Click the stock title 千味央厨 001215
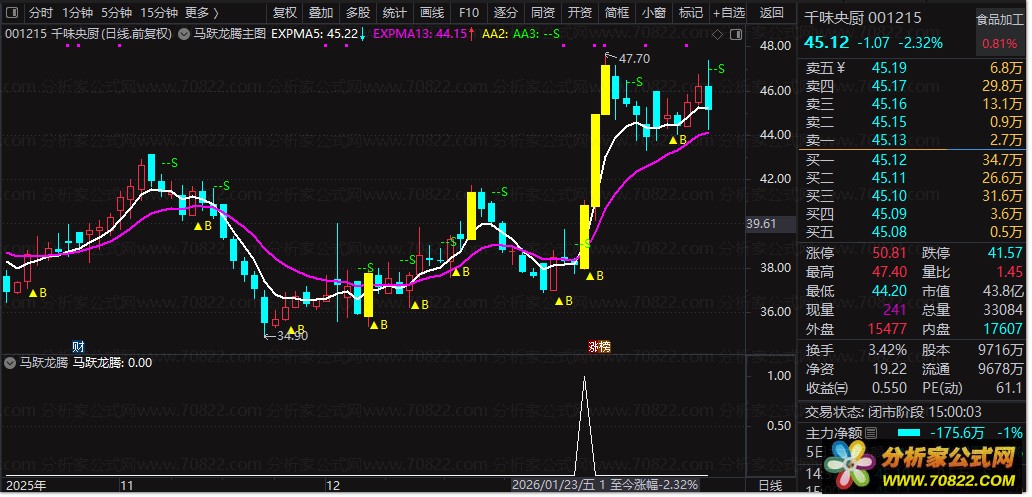 pos(862,18)
